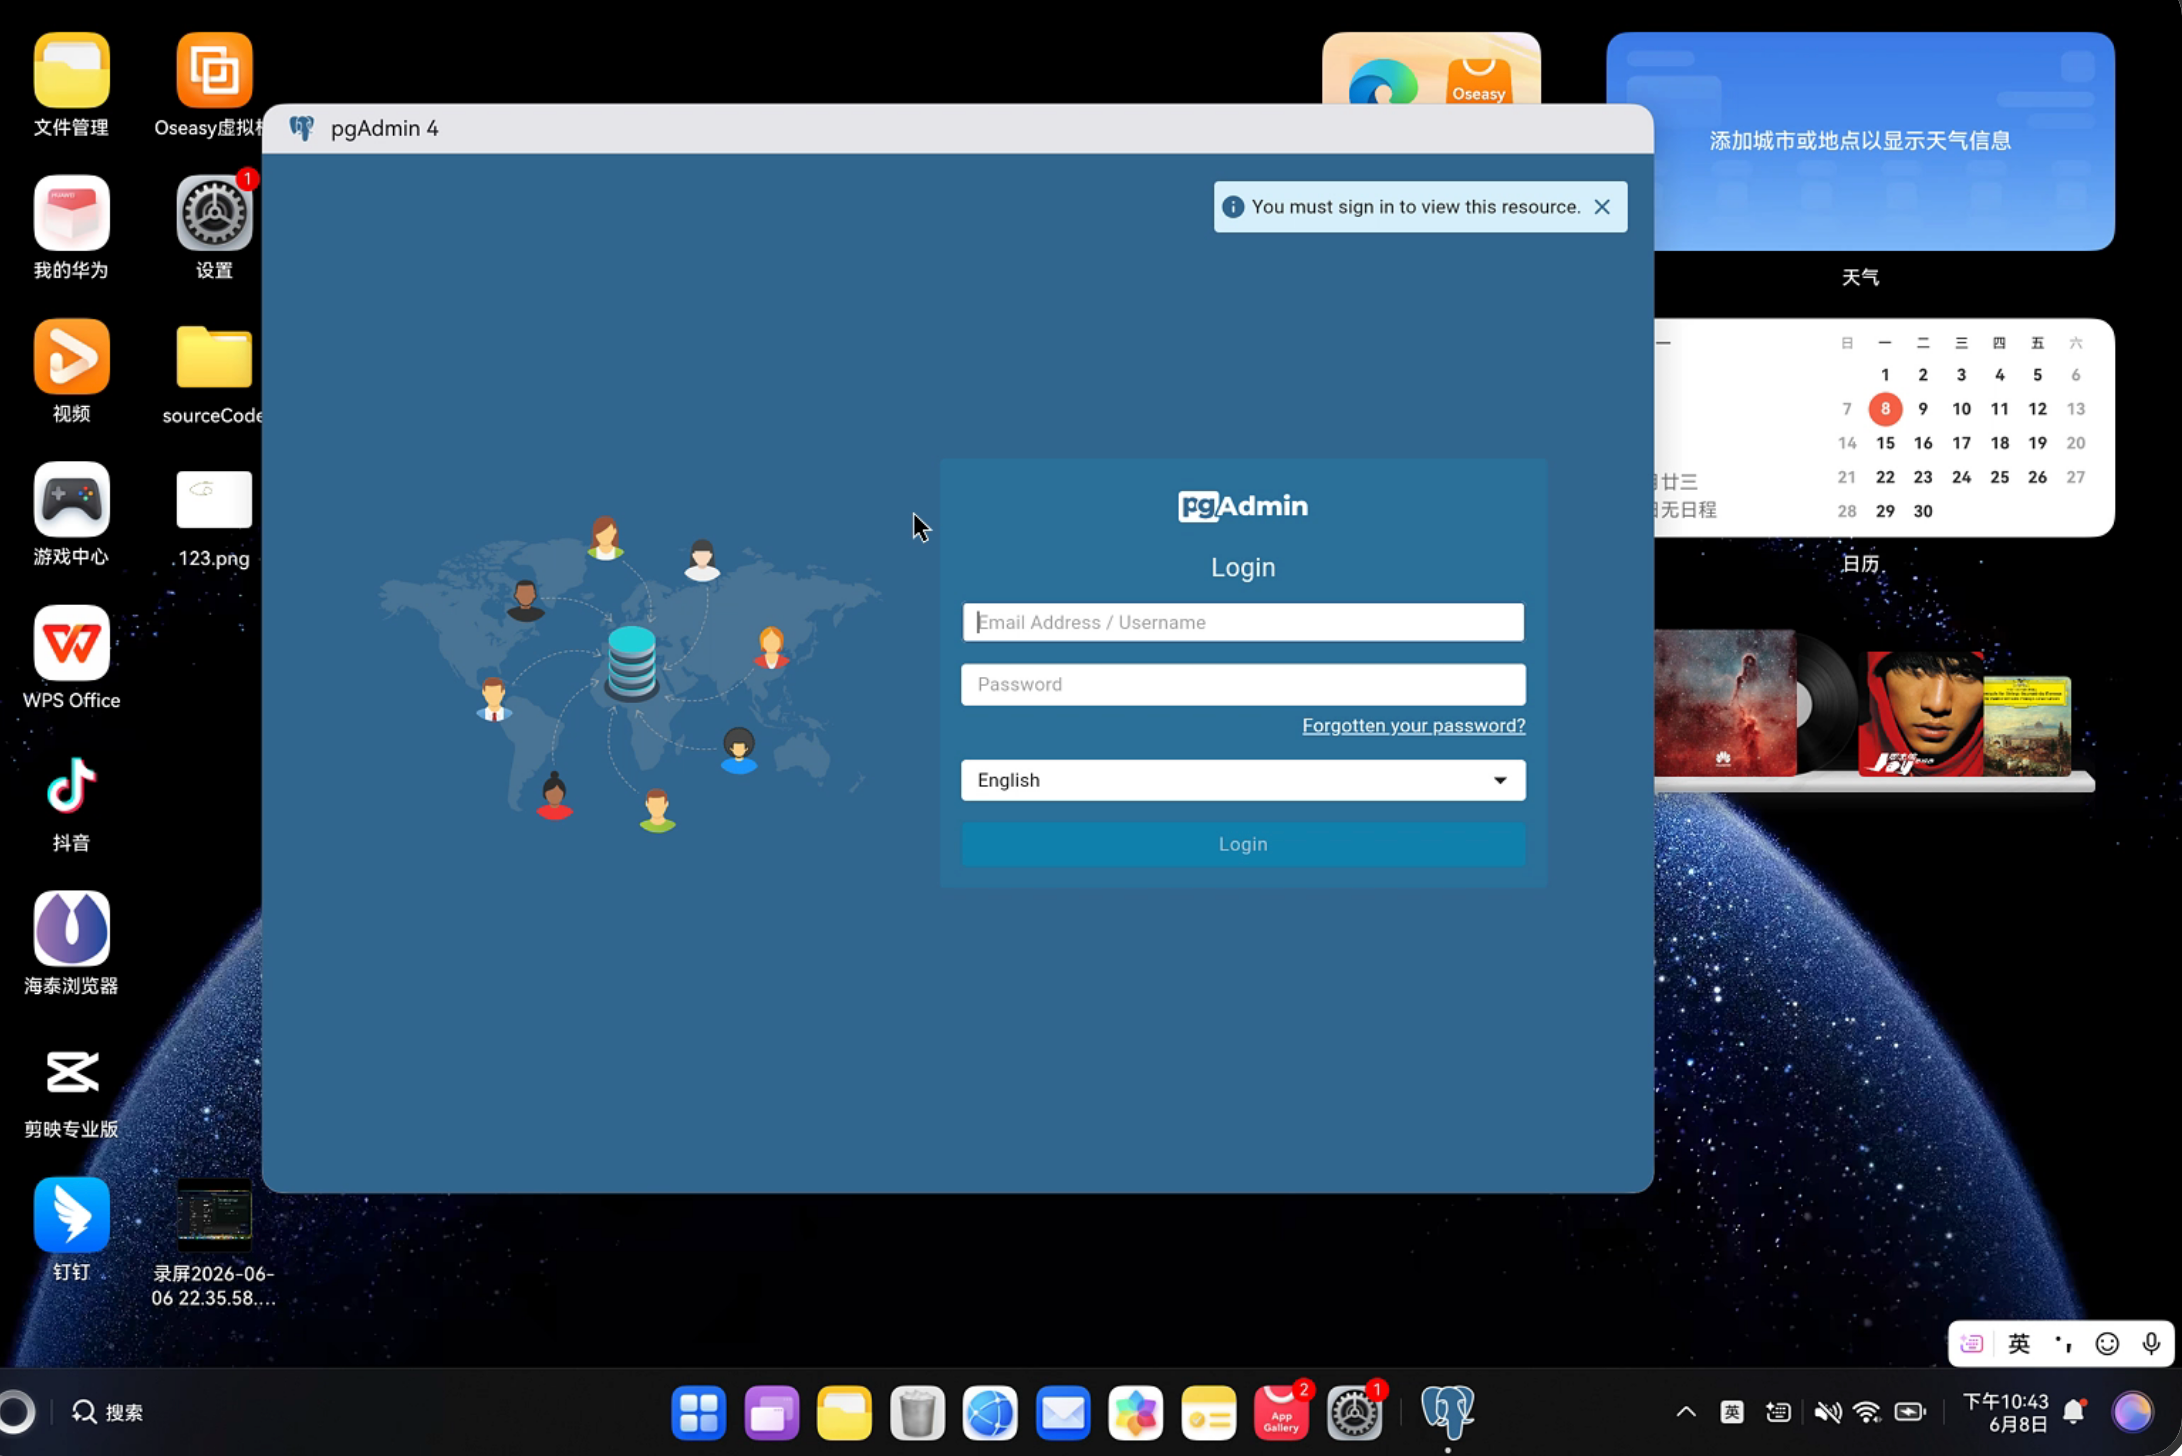Open the 抖音 desktop app

(71, 785)
